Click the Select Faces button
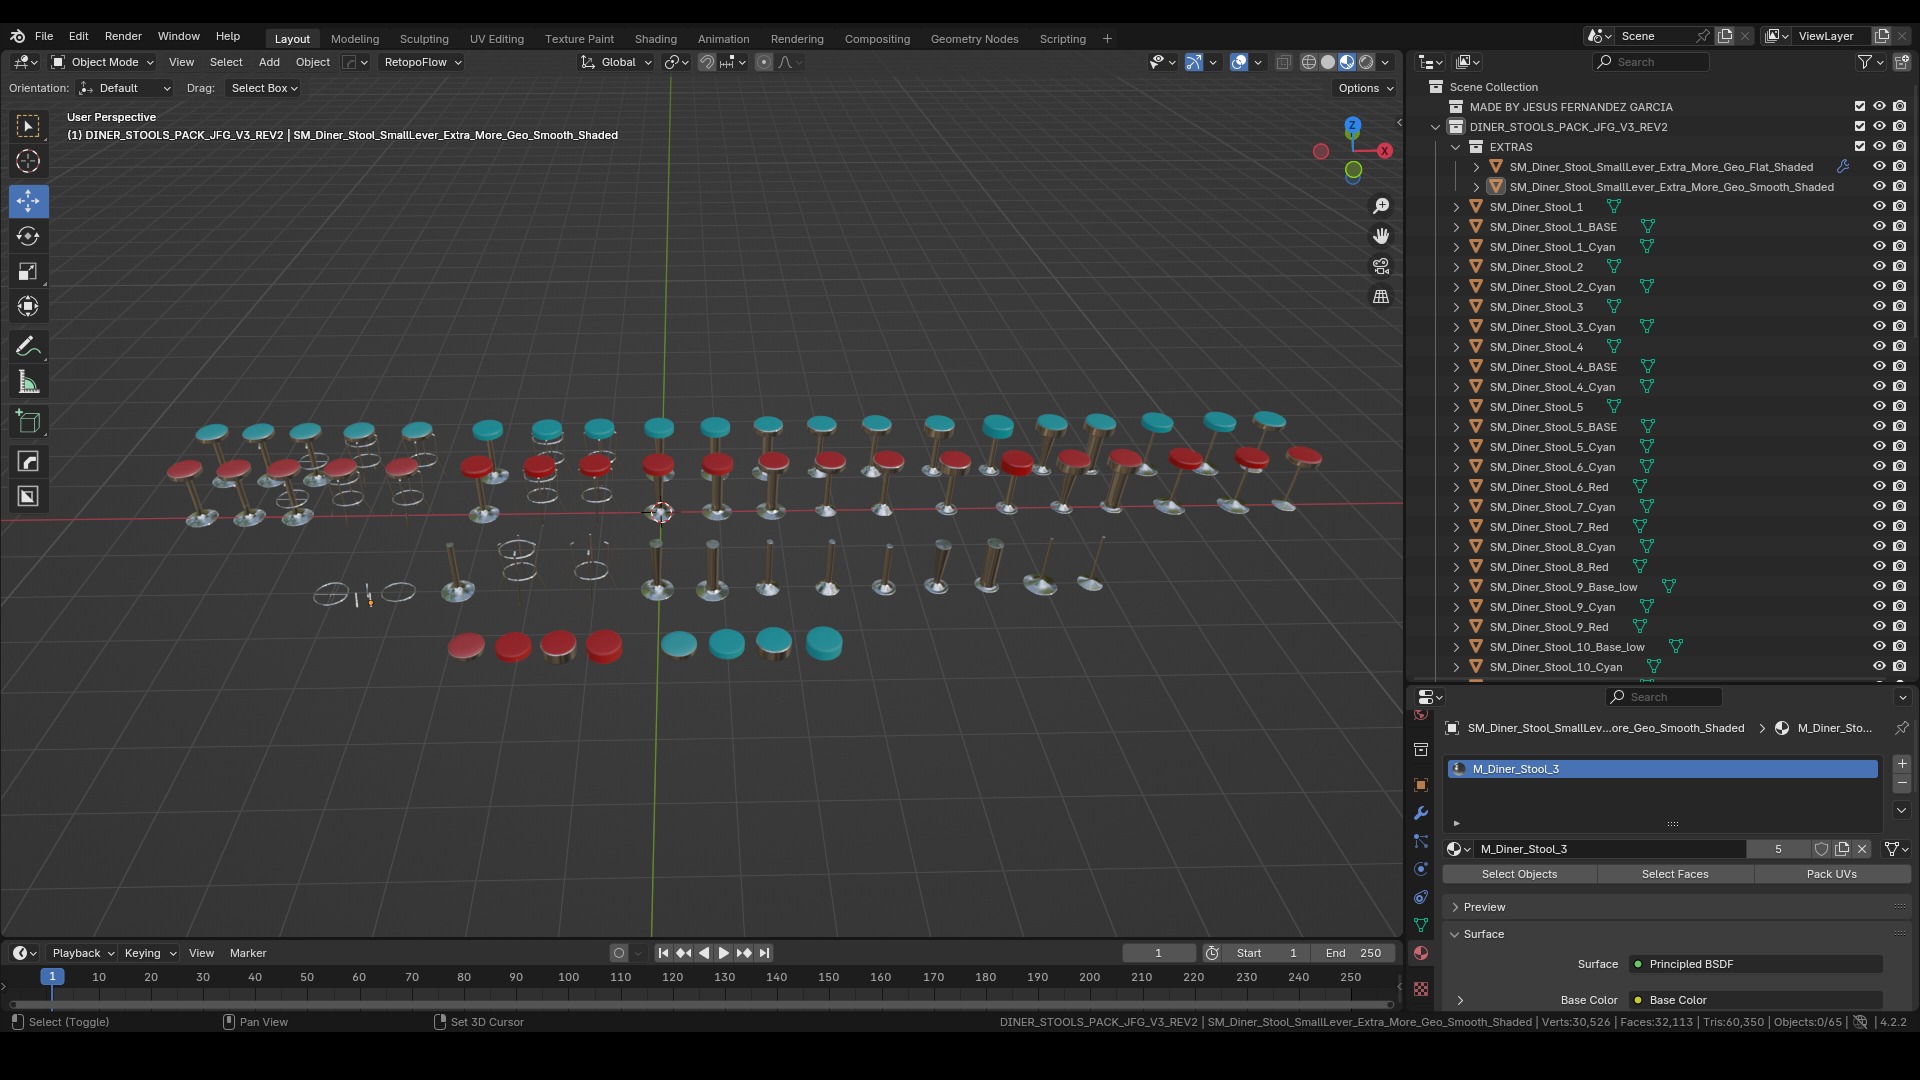This screenshot has height=1080, width=1920. 1675,874
